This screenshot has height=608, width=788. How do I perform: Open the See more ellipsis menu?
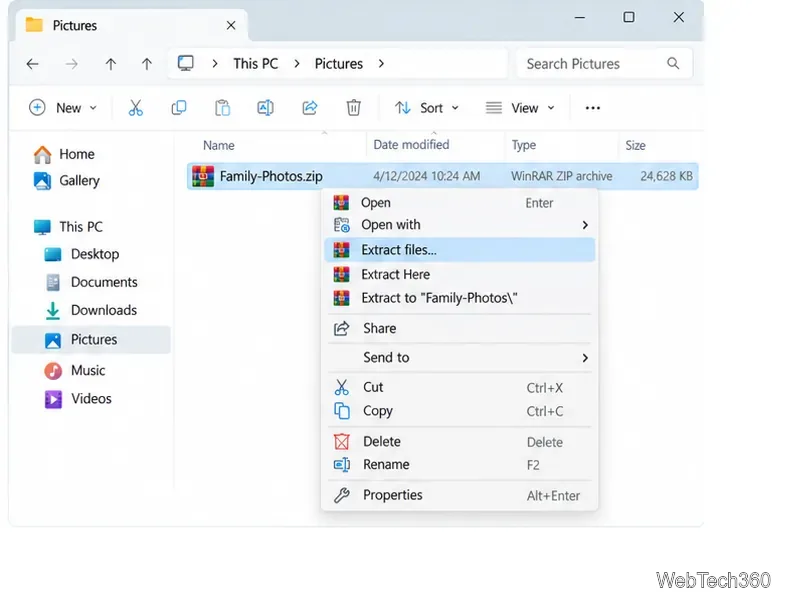(x=593, y=108)
